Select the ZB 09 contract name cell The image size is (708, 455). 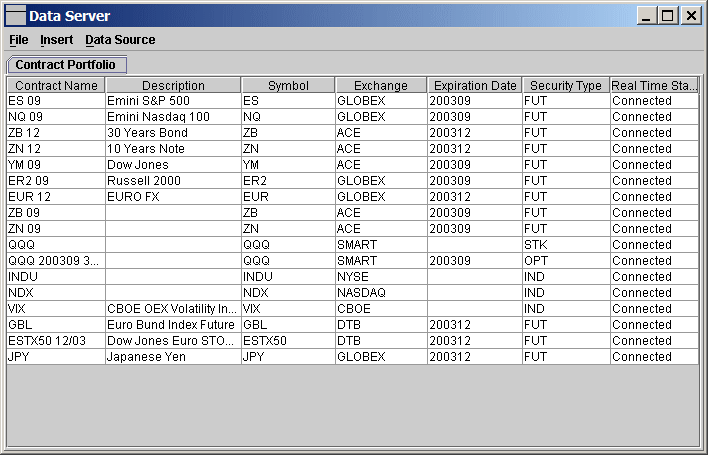[x=56, y=213]
